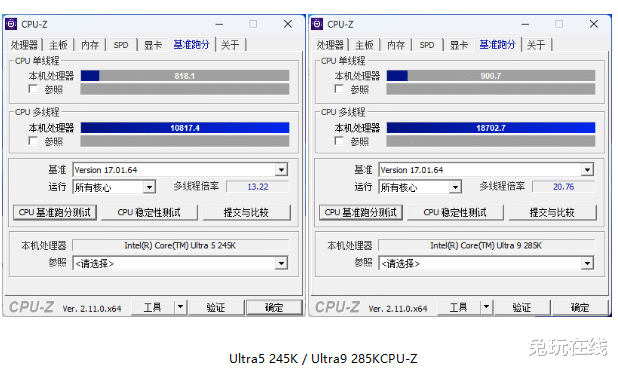Screen dimensions: 618x370
Task: Click single-thread score bar 818.1
Action: click(x=185, y=76)
